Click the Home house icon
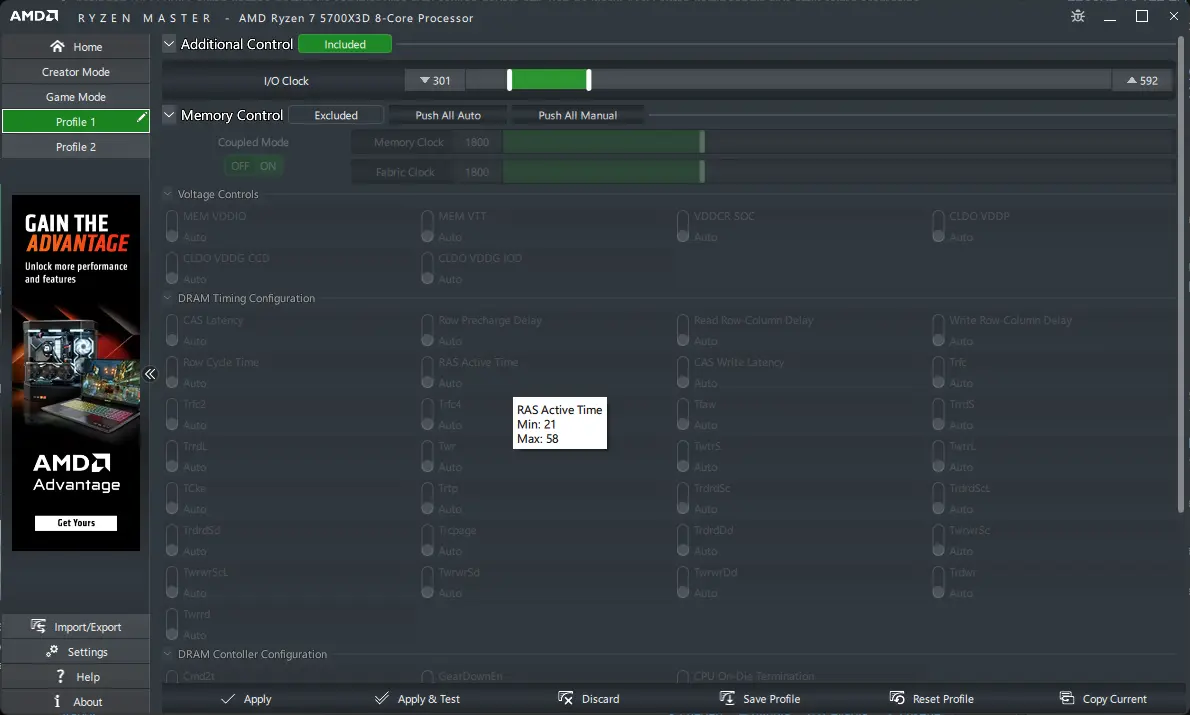The image size is (1190, 715). click(57, 46)
